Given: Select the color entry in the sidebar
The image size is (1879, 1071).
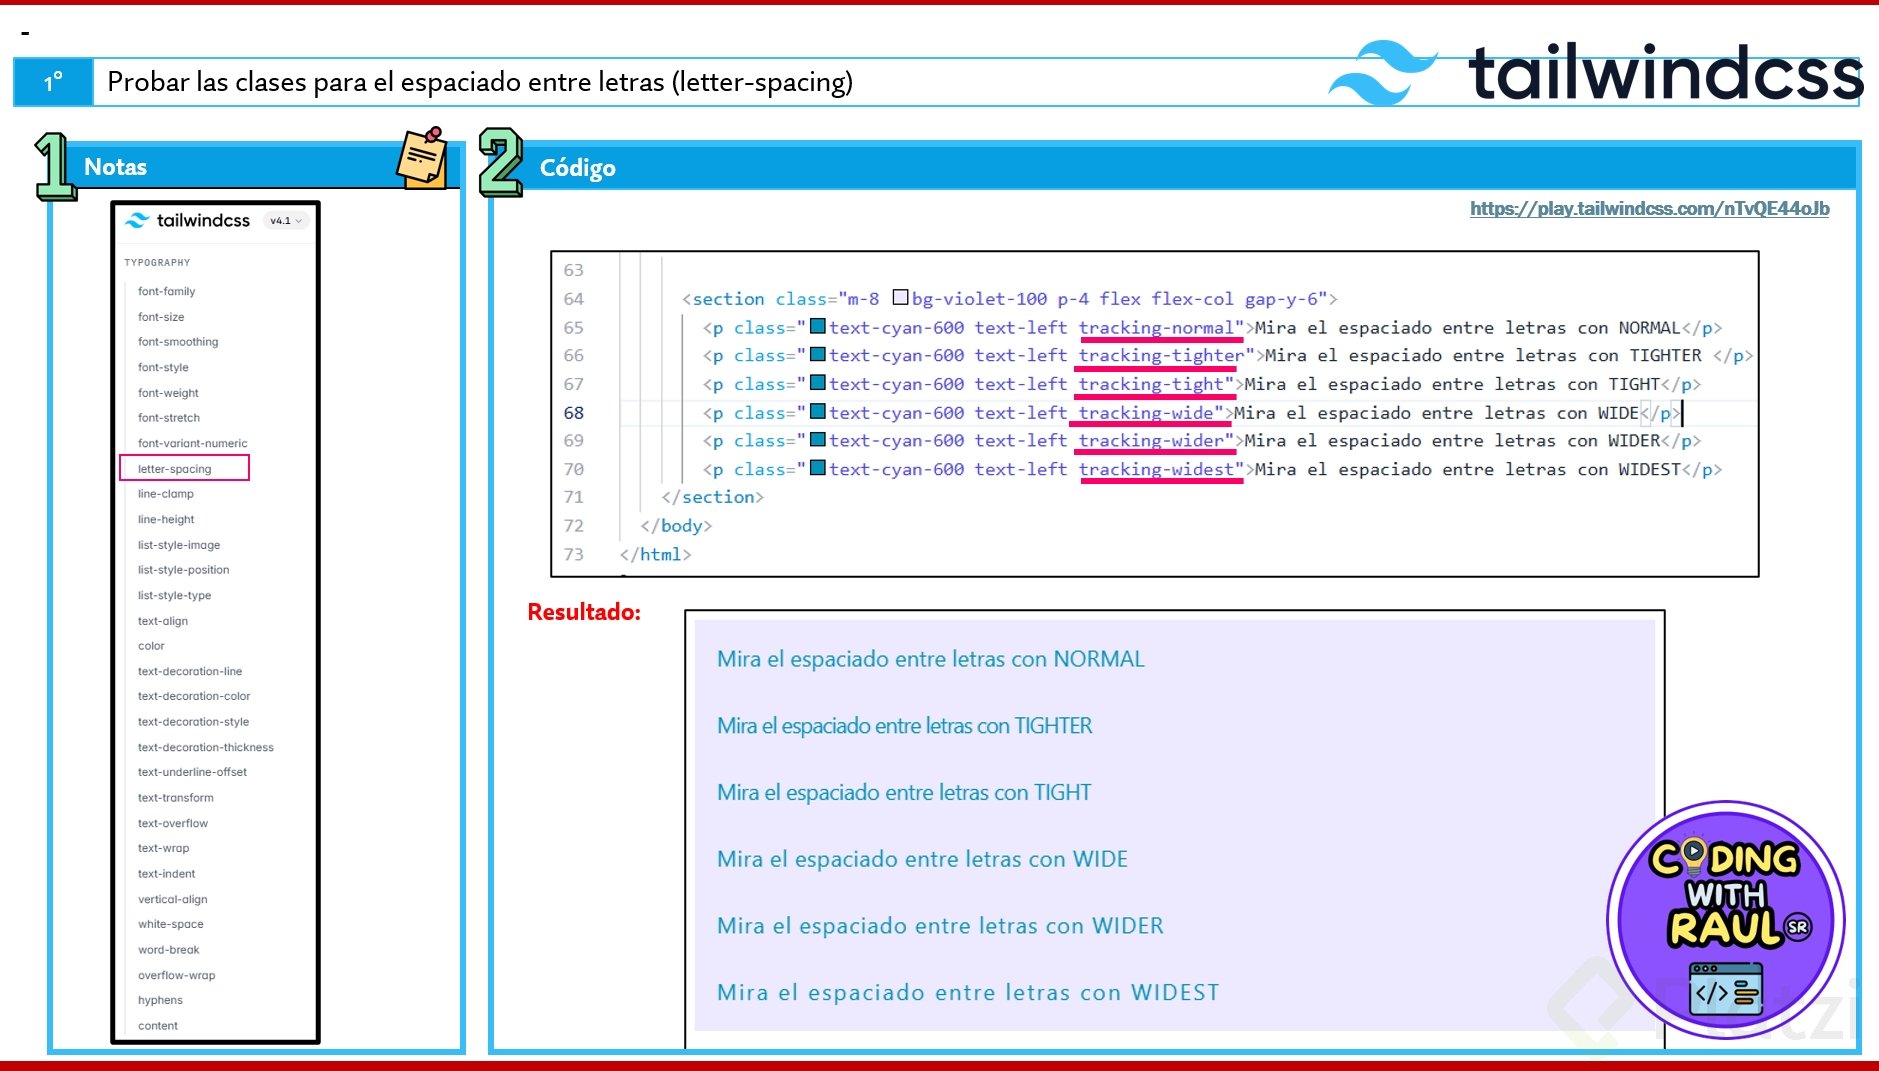Looking at the screenshot, I should click(151, 646).
